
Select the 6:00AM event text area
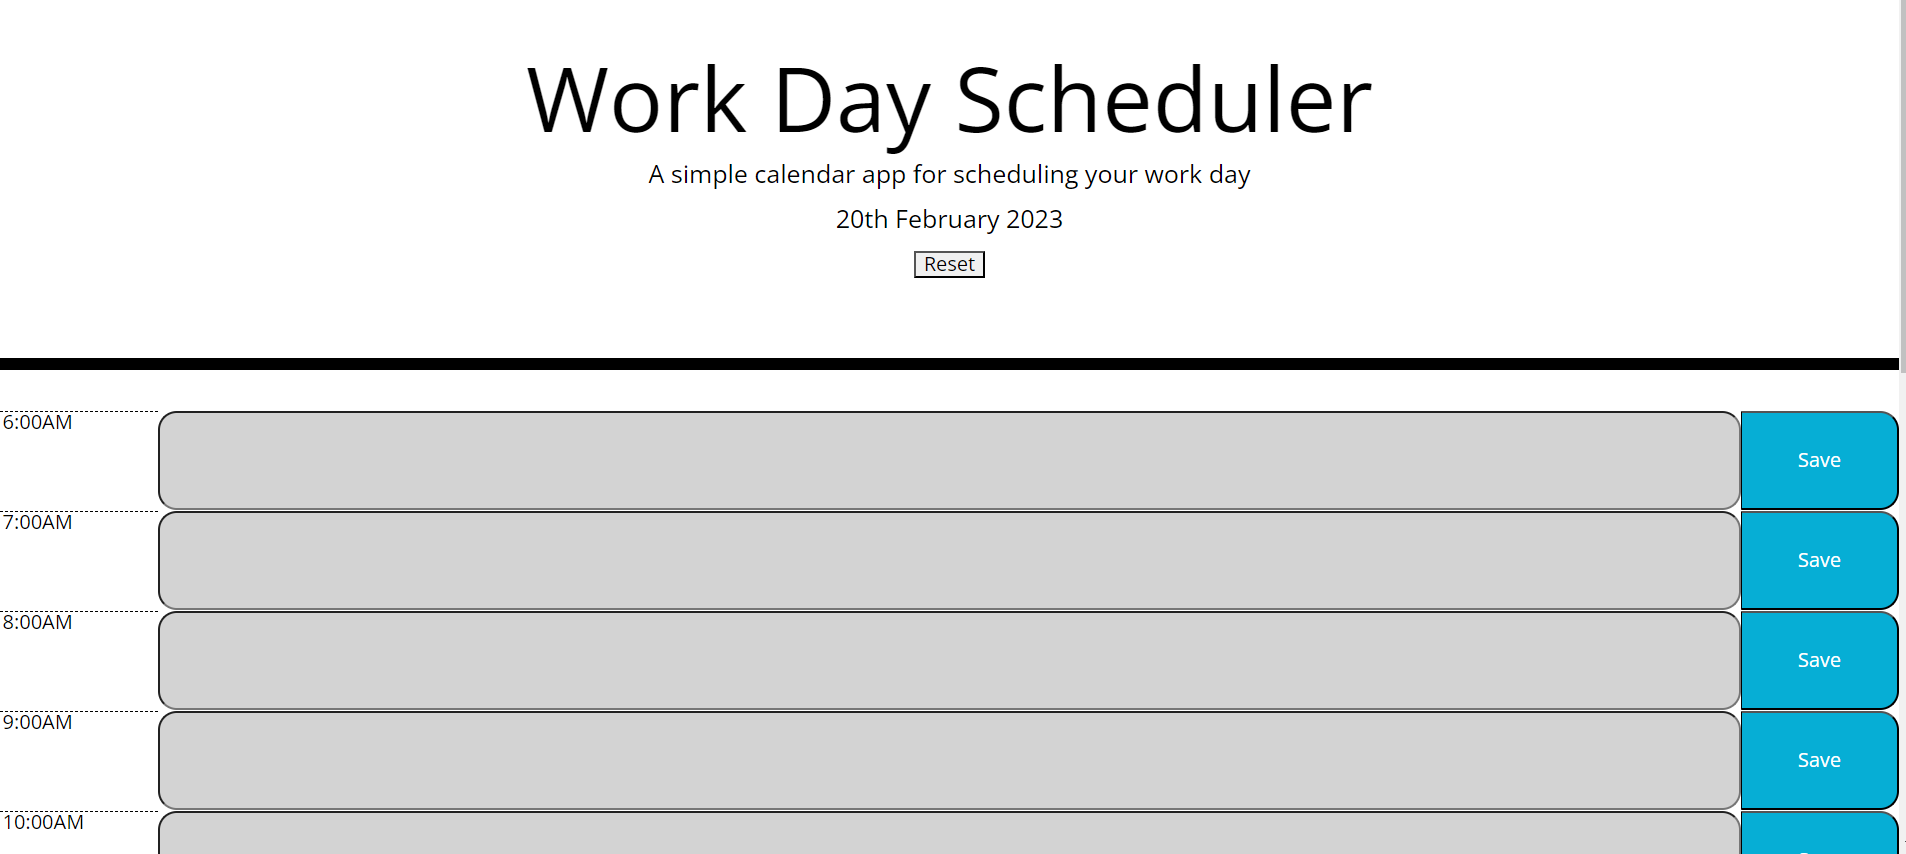click(x=948, y=459)
